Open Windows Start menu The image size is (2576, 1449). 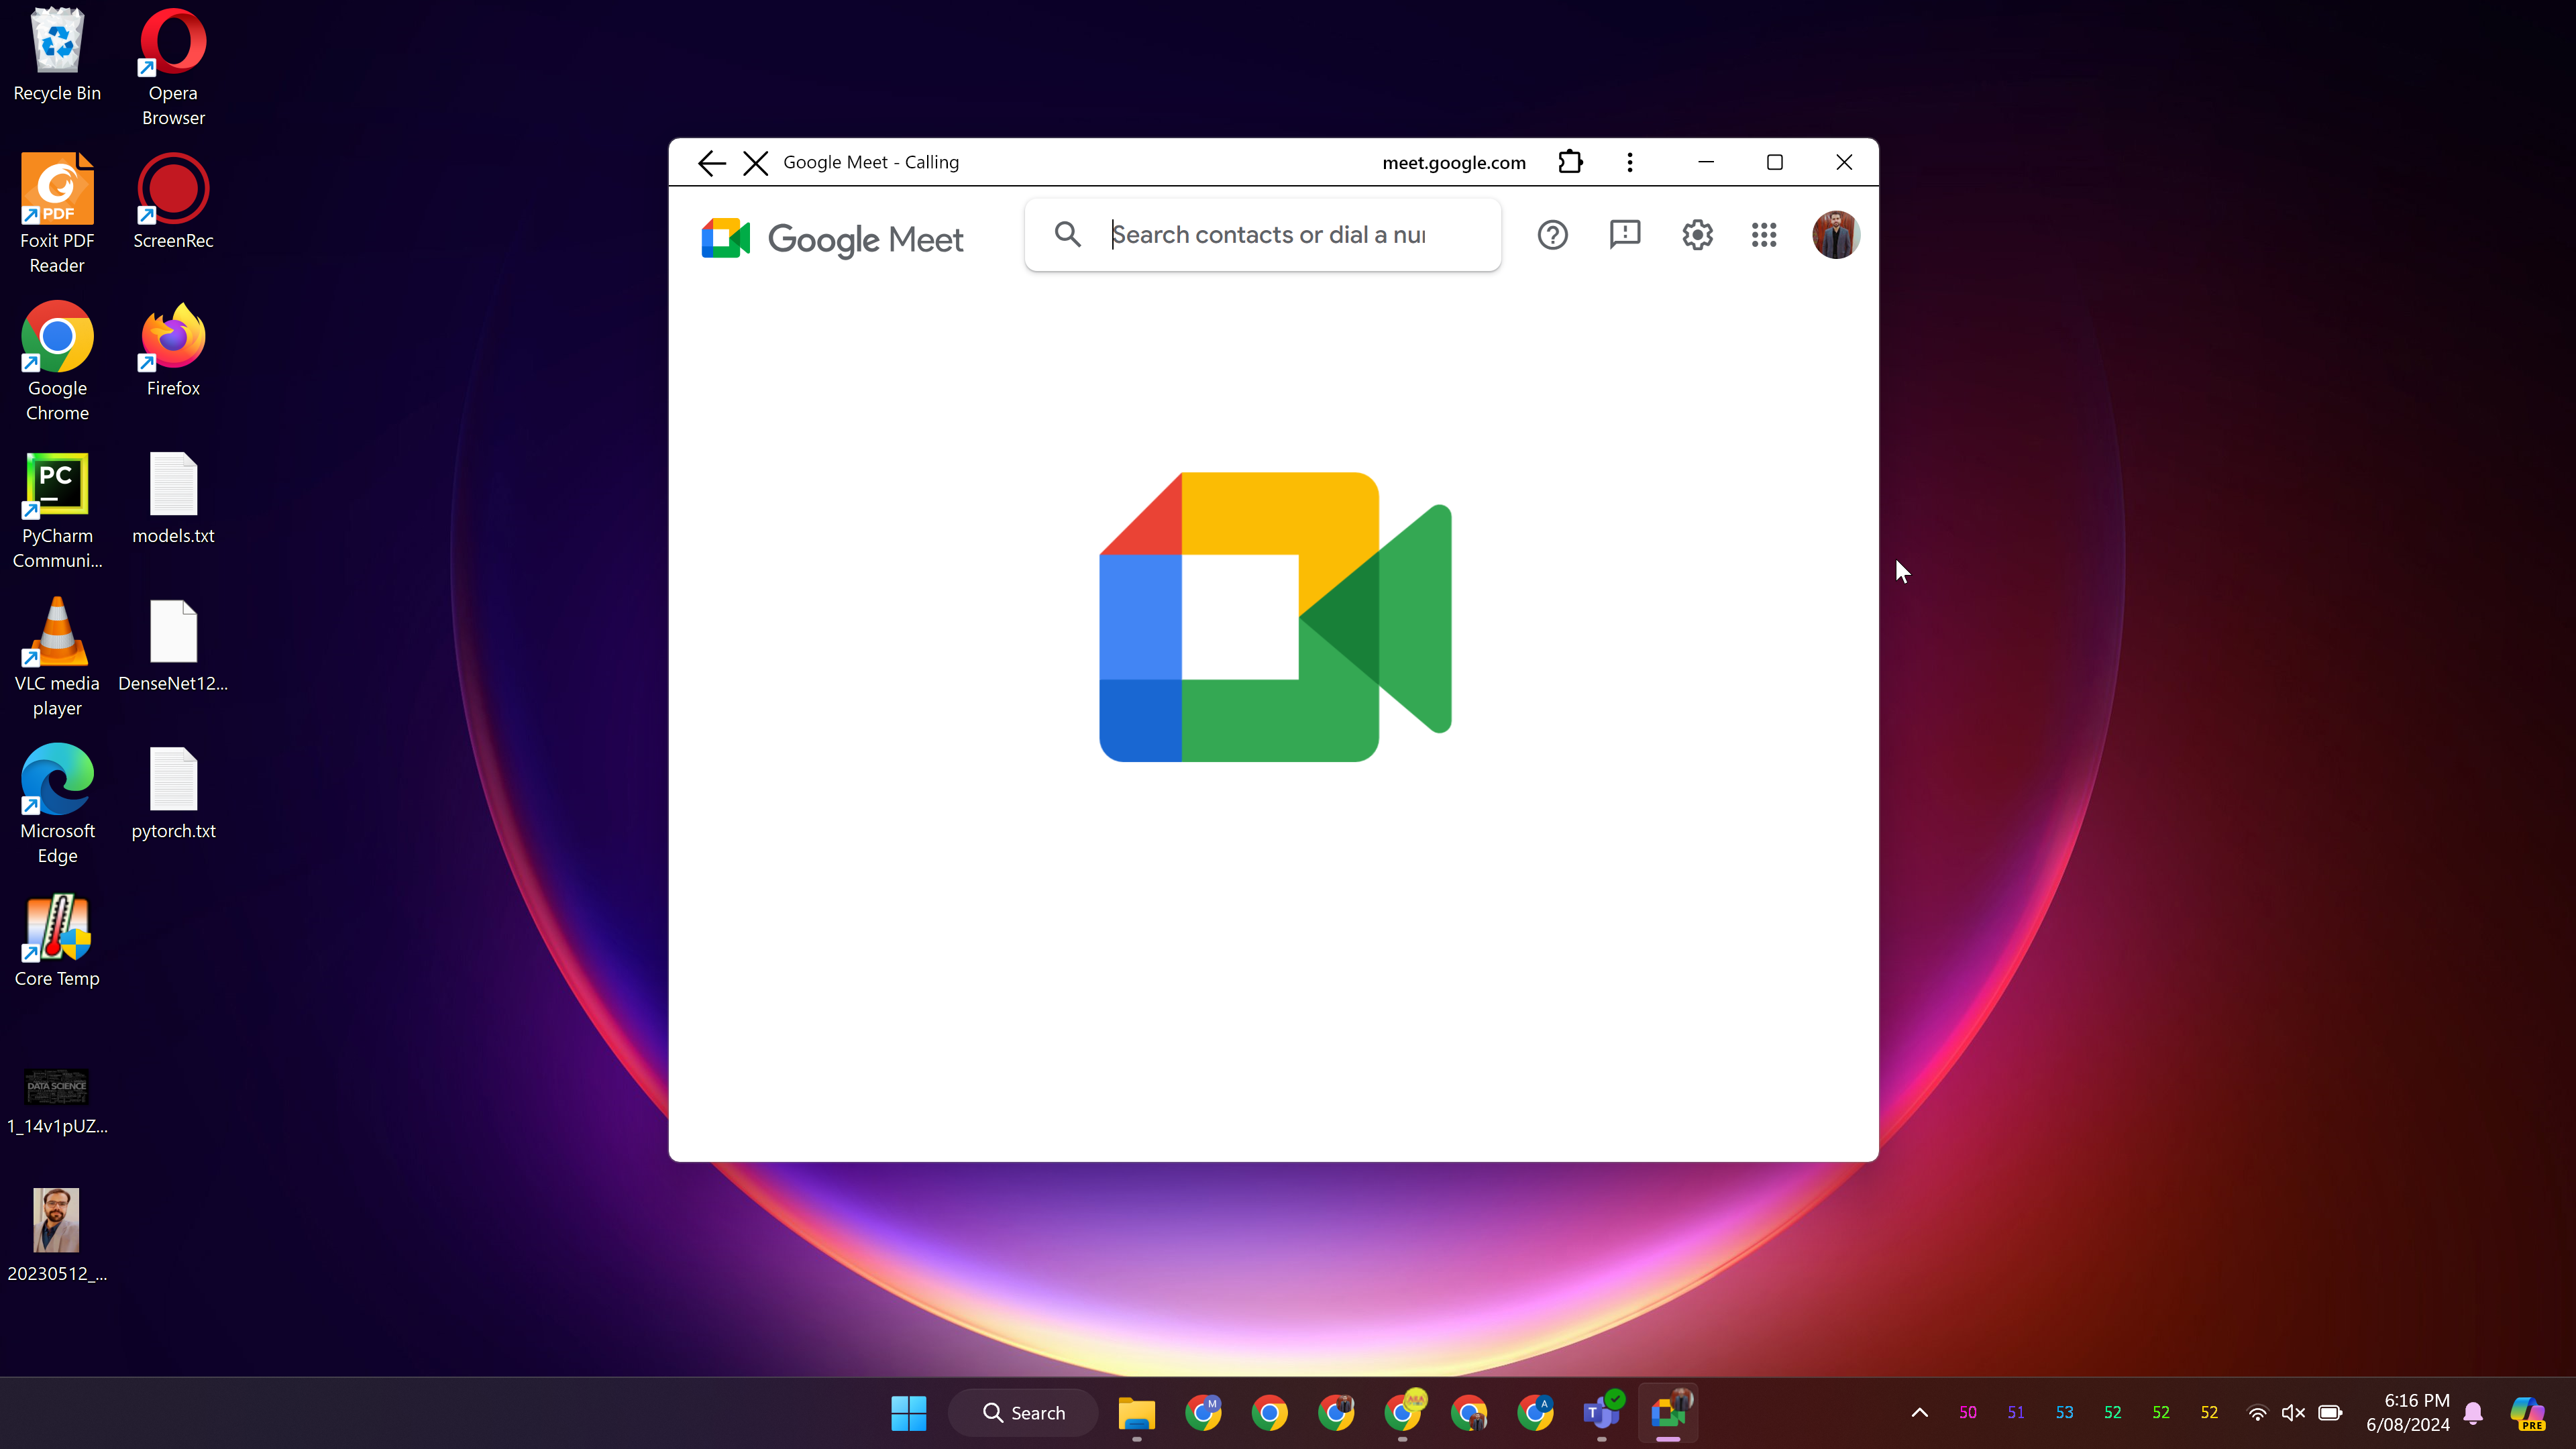(908, 1412)
